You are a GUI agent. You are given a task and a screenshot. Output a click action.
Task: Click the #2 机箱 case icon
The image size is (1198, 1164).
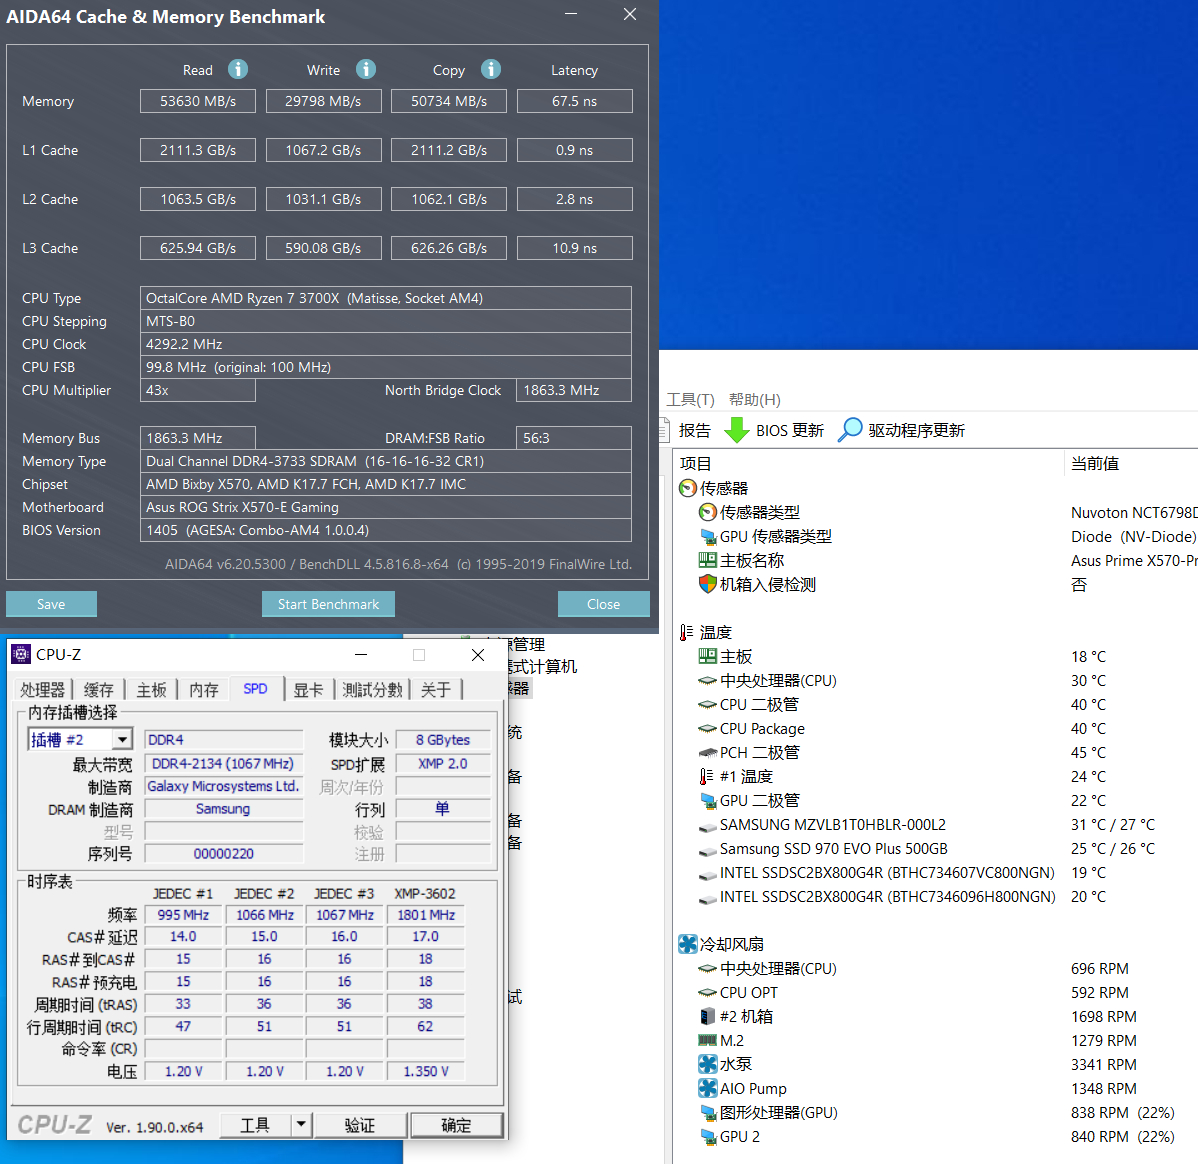point(707,1016)
